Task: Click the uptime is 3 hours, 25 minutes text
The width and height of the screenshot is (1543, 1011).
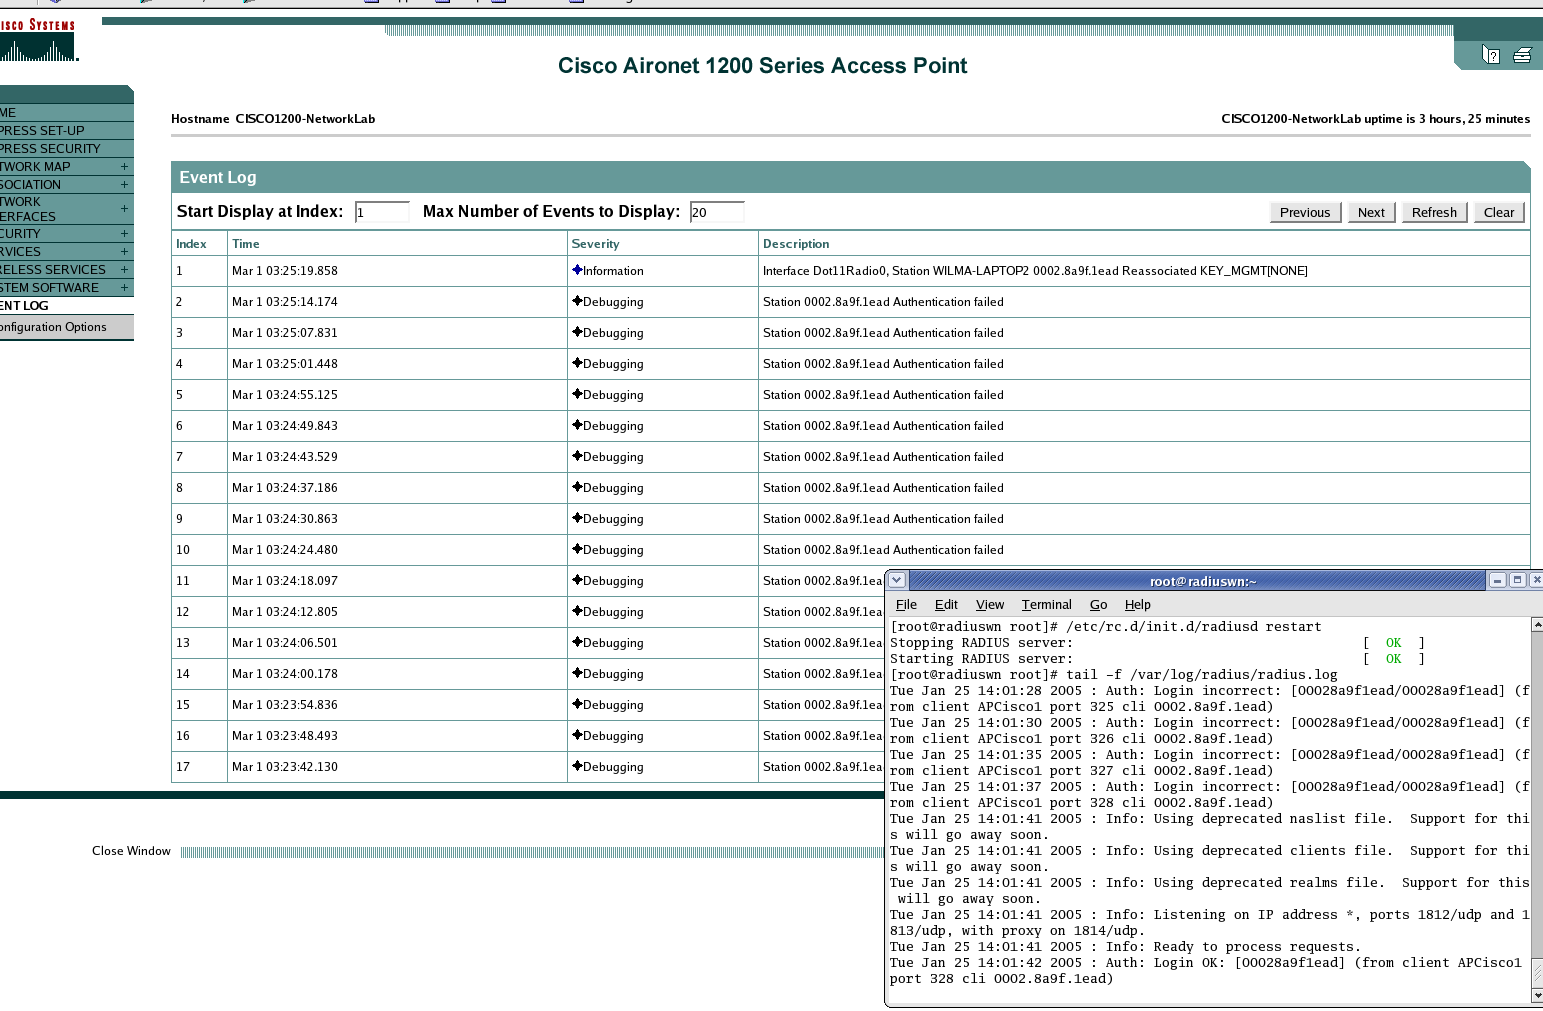Action: click(x=1375, y=118)
